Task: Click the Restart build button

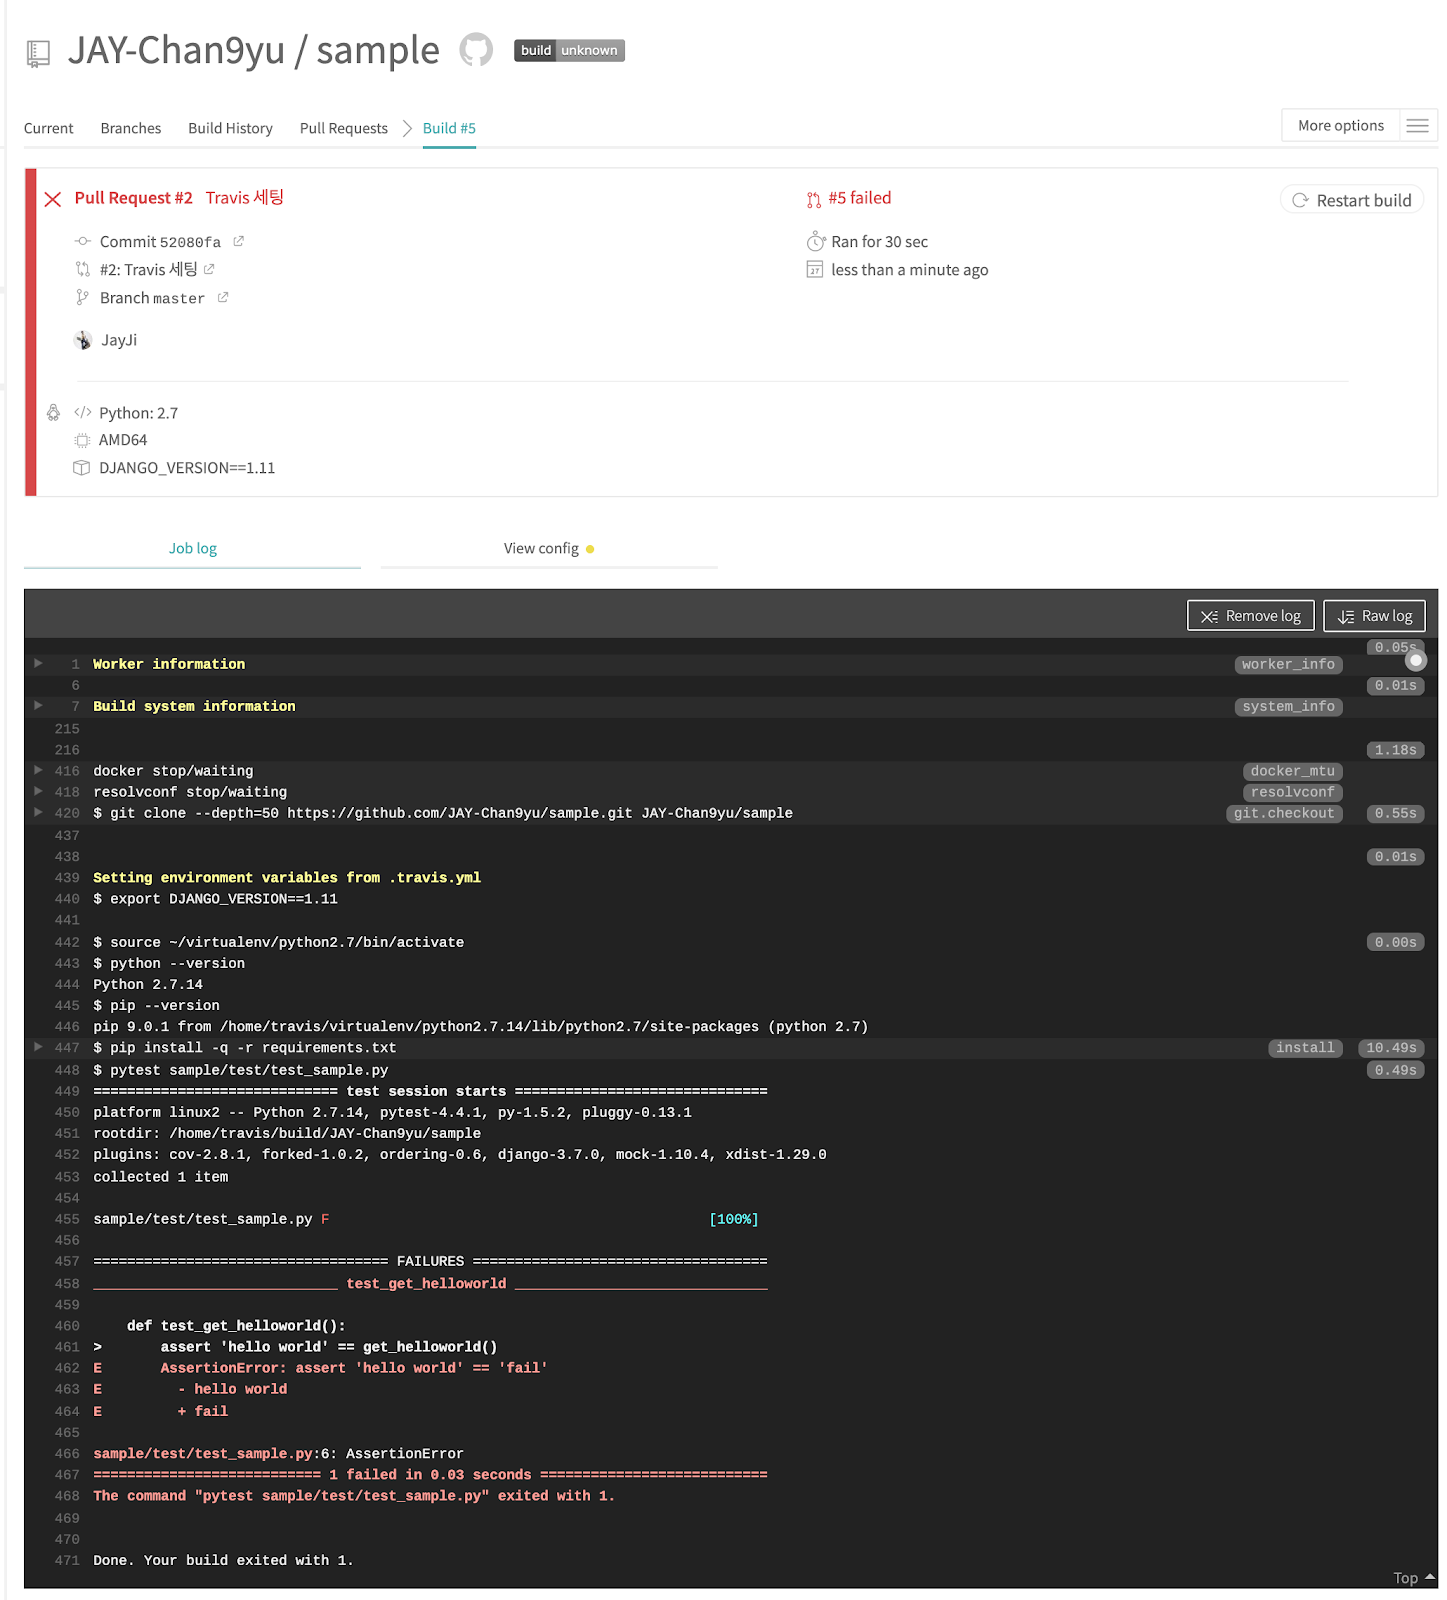Action: point(1352,200)
